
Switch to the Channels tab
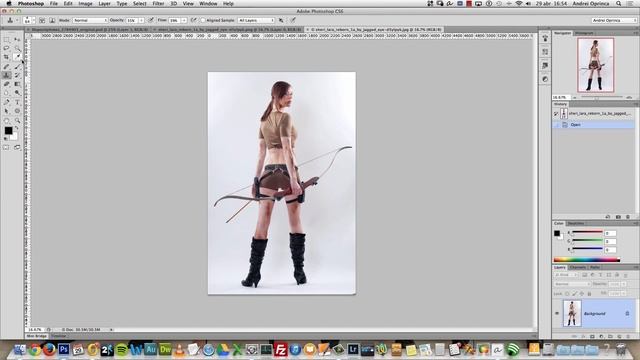(x=578, y=267)
